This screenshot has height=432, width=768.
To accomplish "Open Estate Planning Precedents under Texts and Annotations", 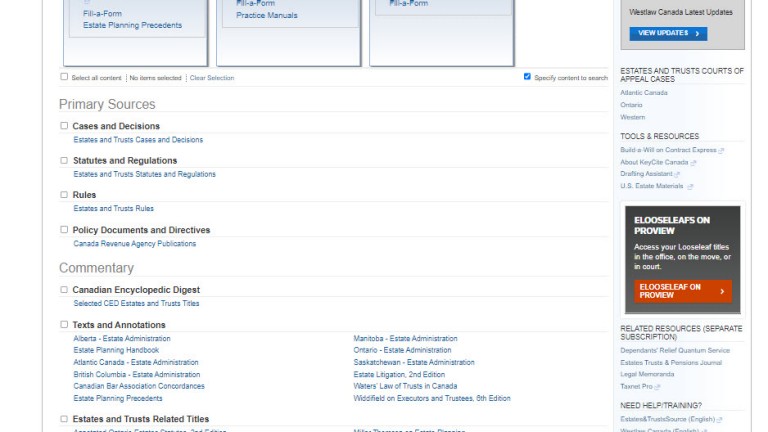I will tap(118, 398).
